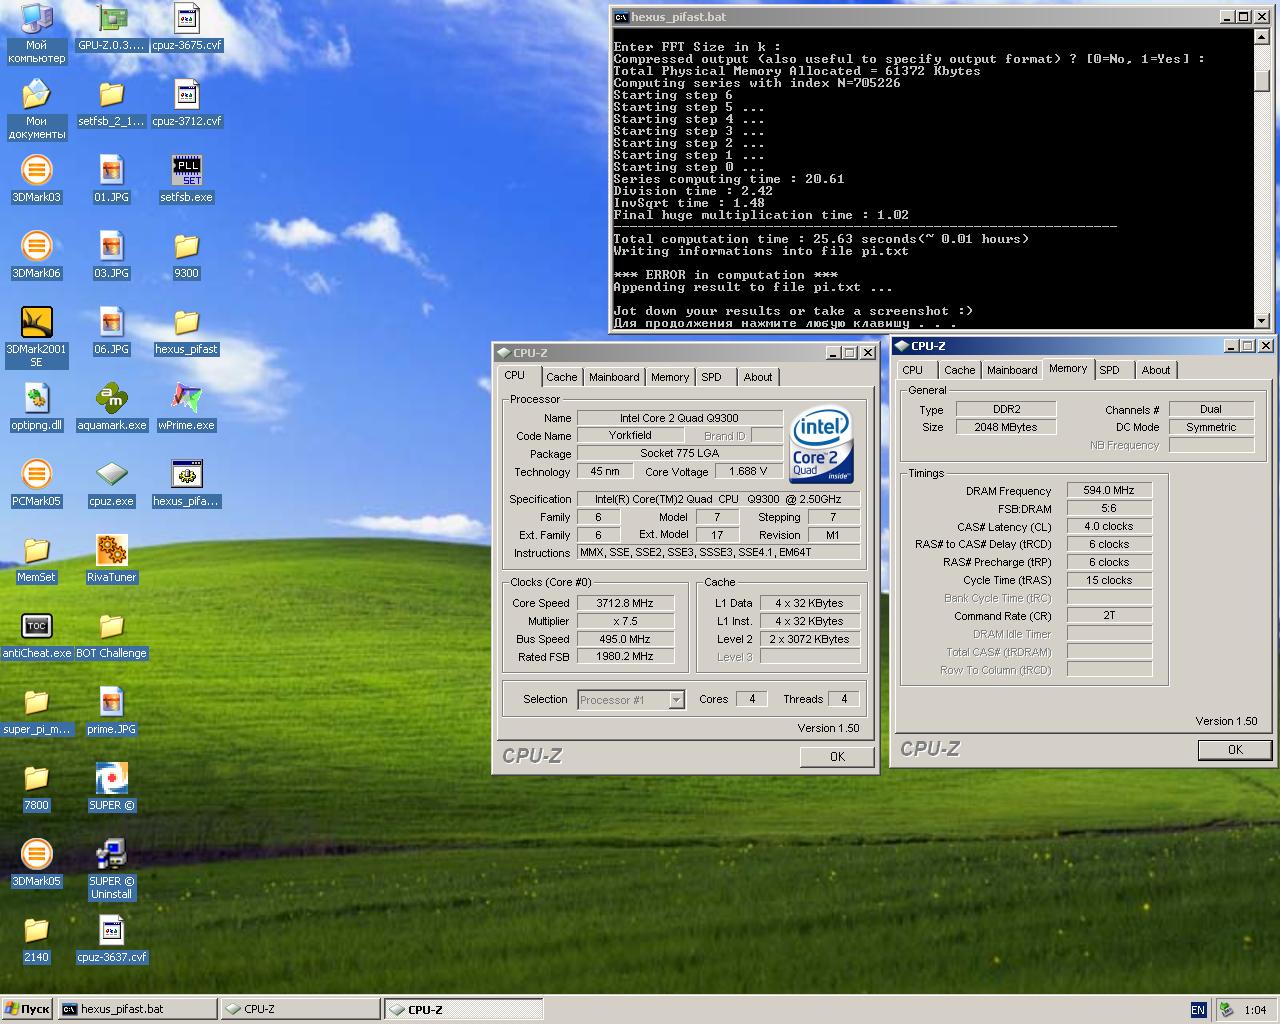Click console scrollbar up arrow

point(1261,38)
